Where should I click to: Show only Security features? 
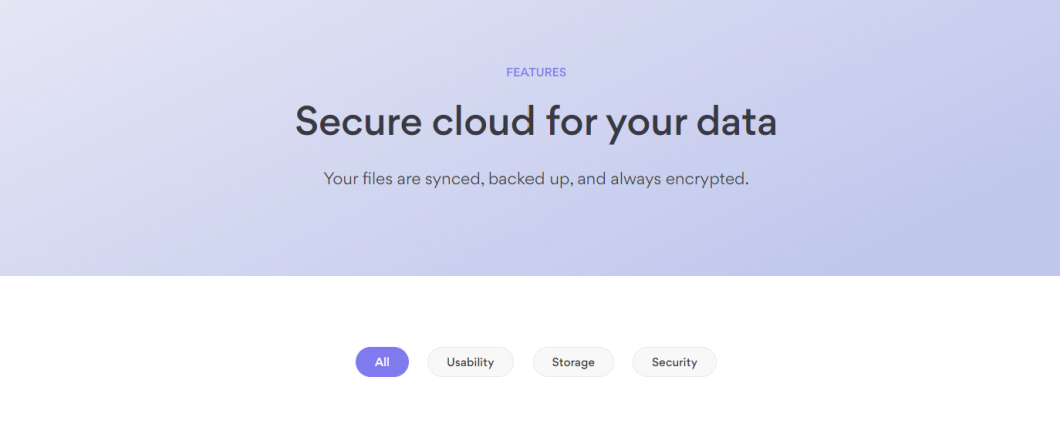click(x=674, y=362)
